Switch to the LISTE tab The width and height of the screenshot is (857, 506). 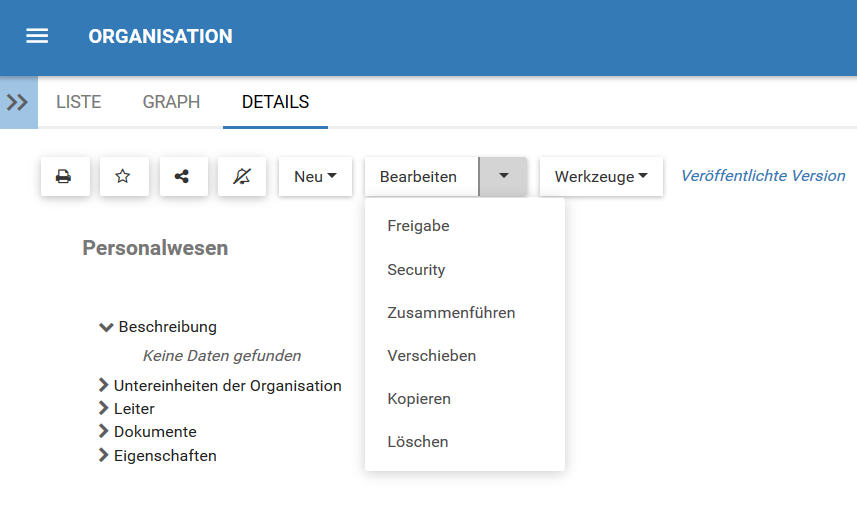[78, 102]
